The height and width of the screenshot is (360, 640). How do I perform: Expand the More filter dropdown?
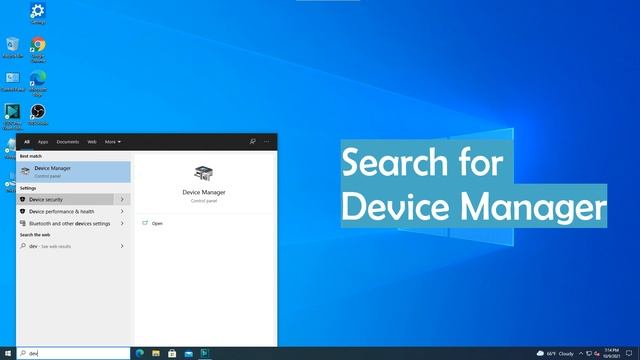[113, 142]
